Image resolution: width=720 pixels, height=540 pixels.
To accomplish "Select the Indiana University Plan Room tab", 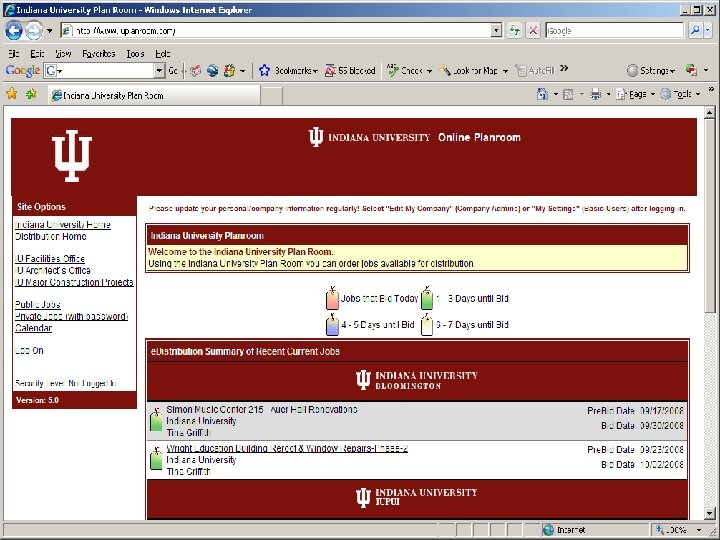I will click(x=154, y=96).
